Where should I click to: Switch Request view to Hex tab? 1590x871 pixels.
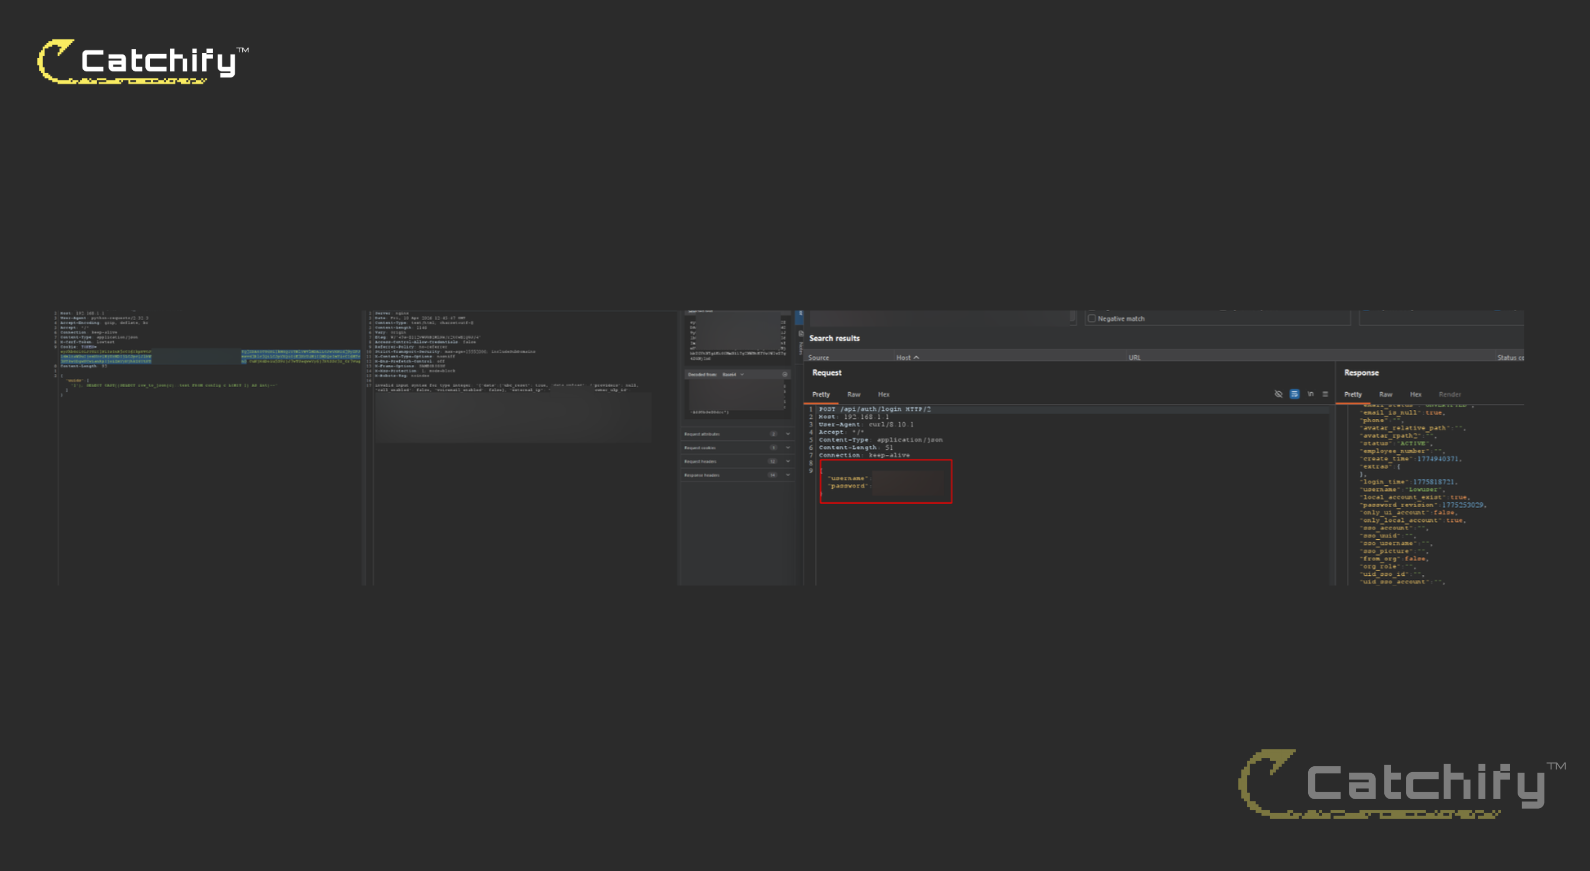(884, 394)
